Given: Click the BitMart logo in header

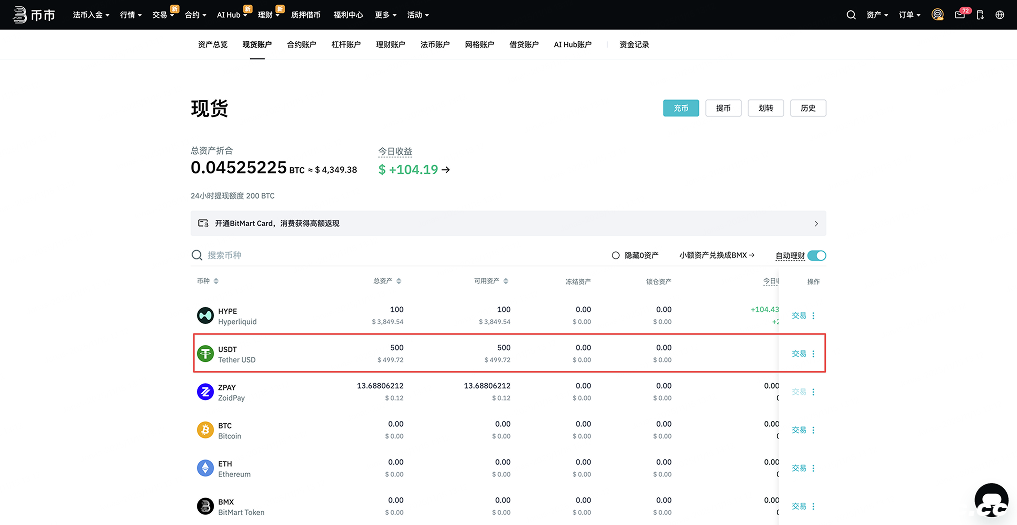Looking at the screenshot, I should pyautogui.click(x=32, y=15).
